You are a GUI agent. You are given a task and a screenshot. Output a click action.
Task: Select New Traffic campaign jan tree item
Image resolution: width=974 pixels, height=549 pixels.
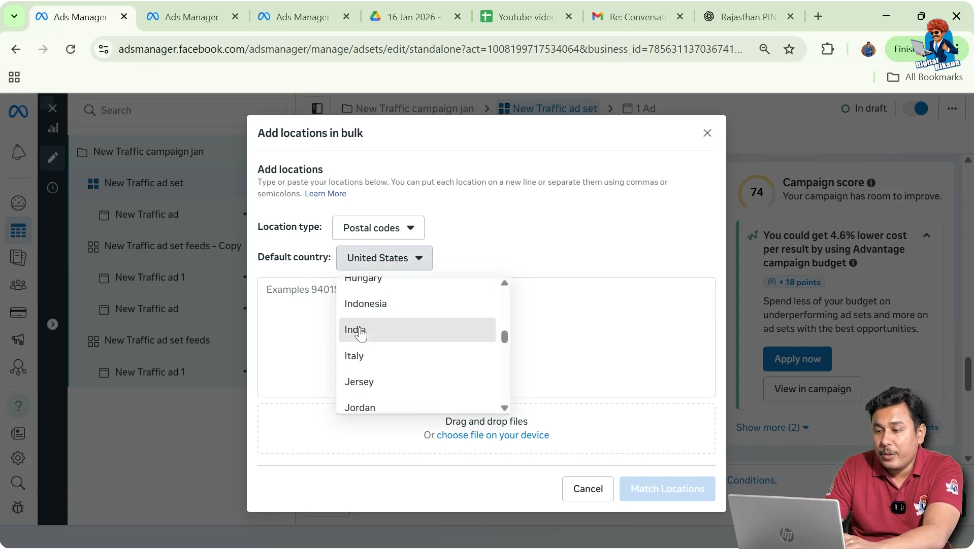148,152
